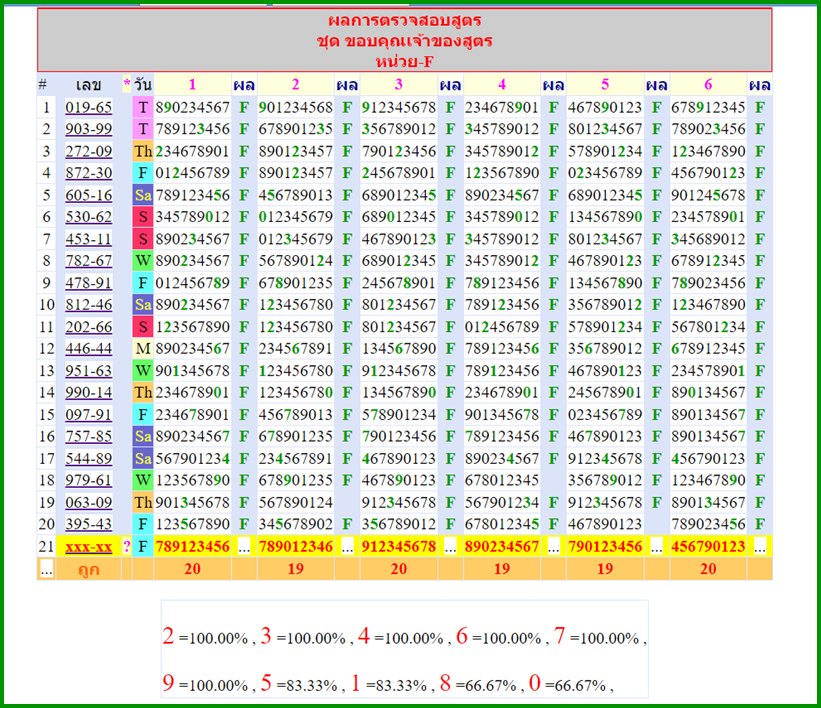Click the ถูก label in the totals row
This screenshot has width=821, height=708.
pyautogui.click(x=88, y=570)
